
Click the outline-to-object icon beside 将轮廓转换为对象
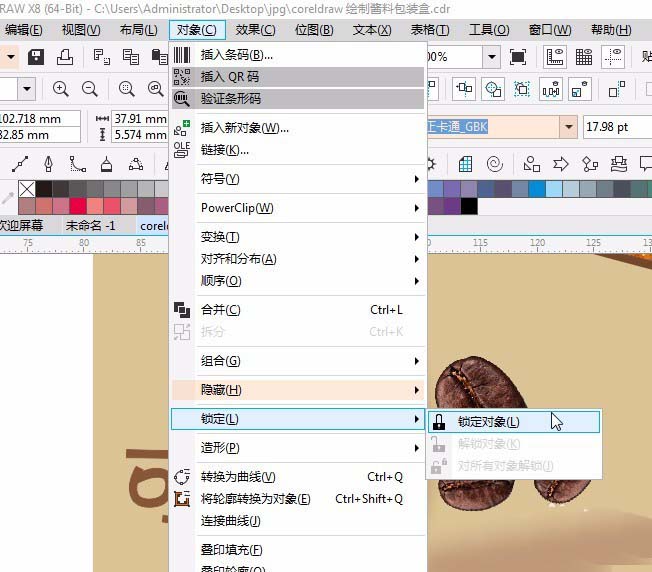[x=182, y=499]
